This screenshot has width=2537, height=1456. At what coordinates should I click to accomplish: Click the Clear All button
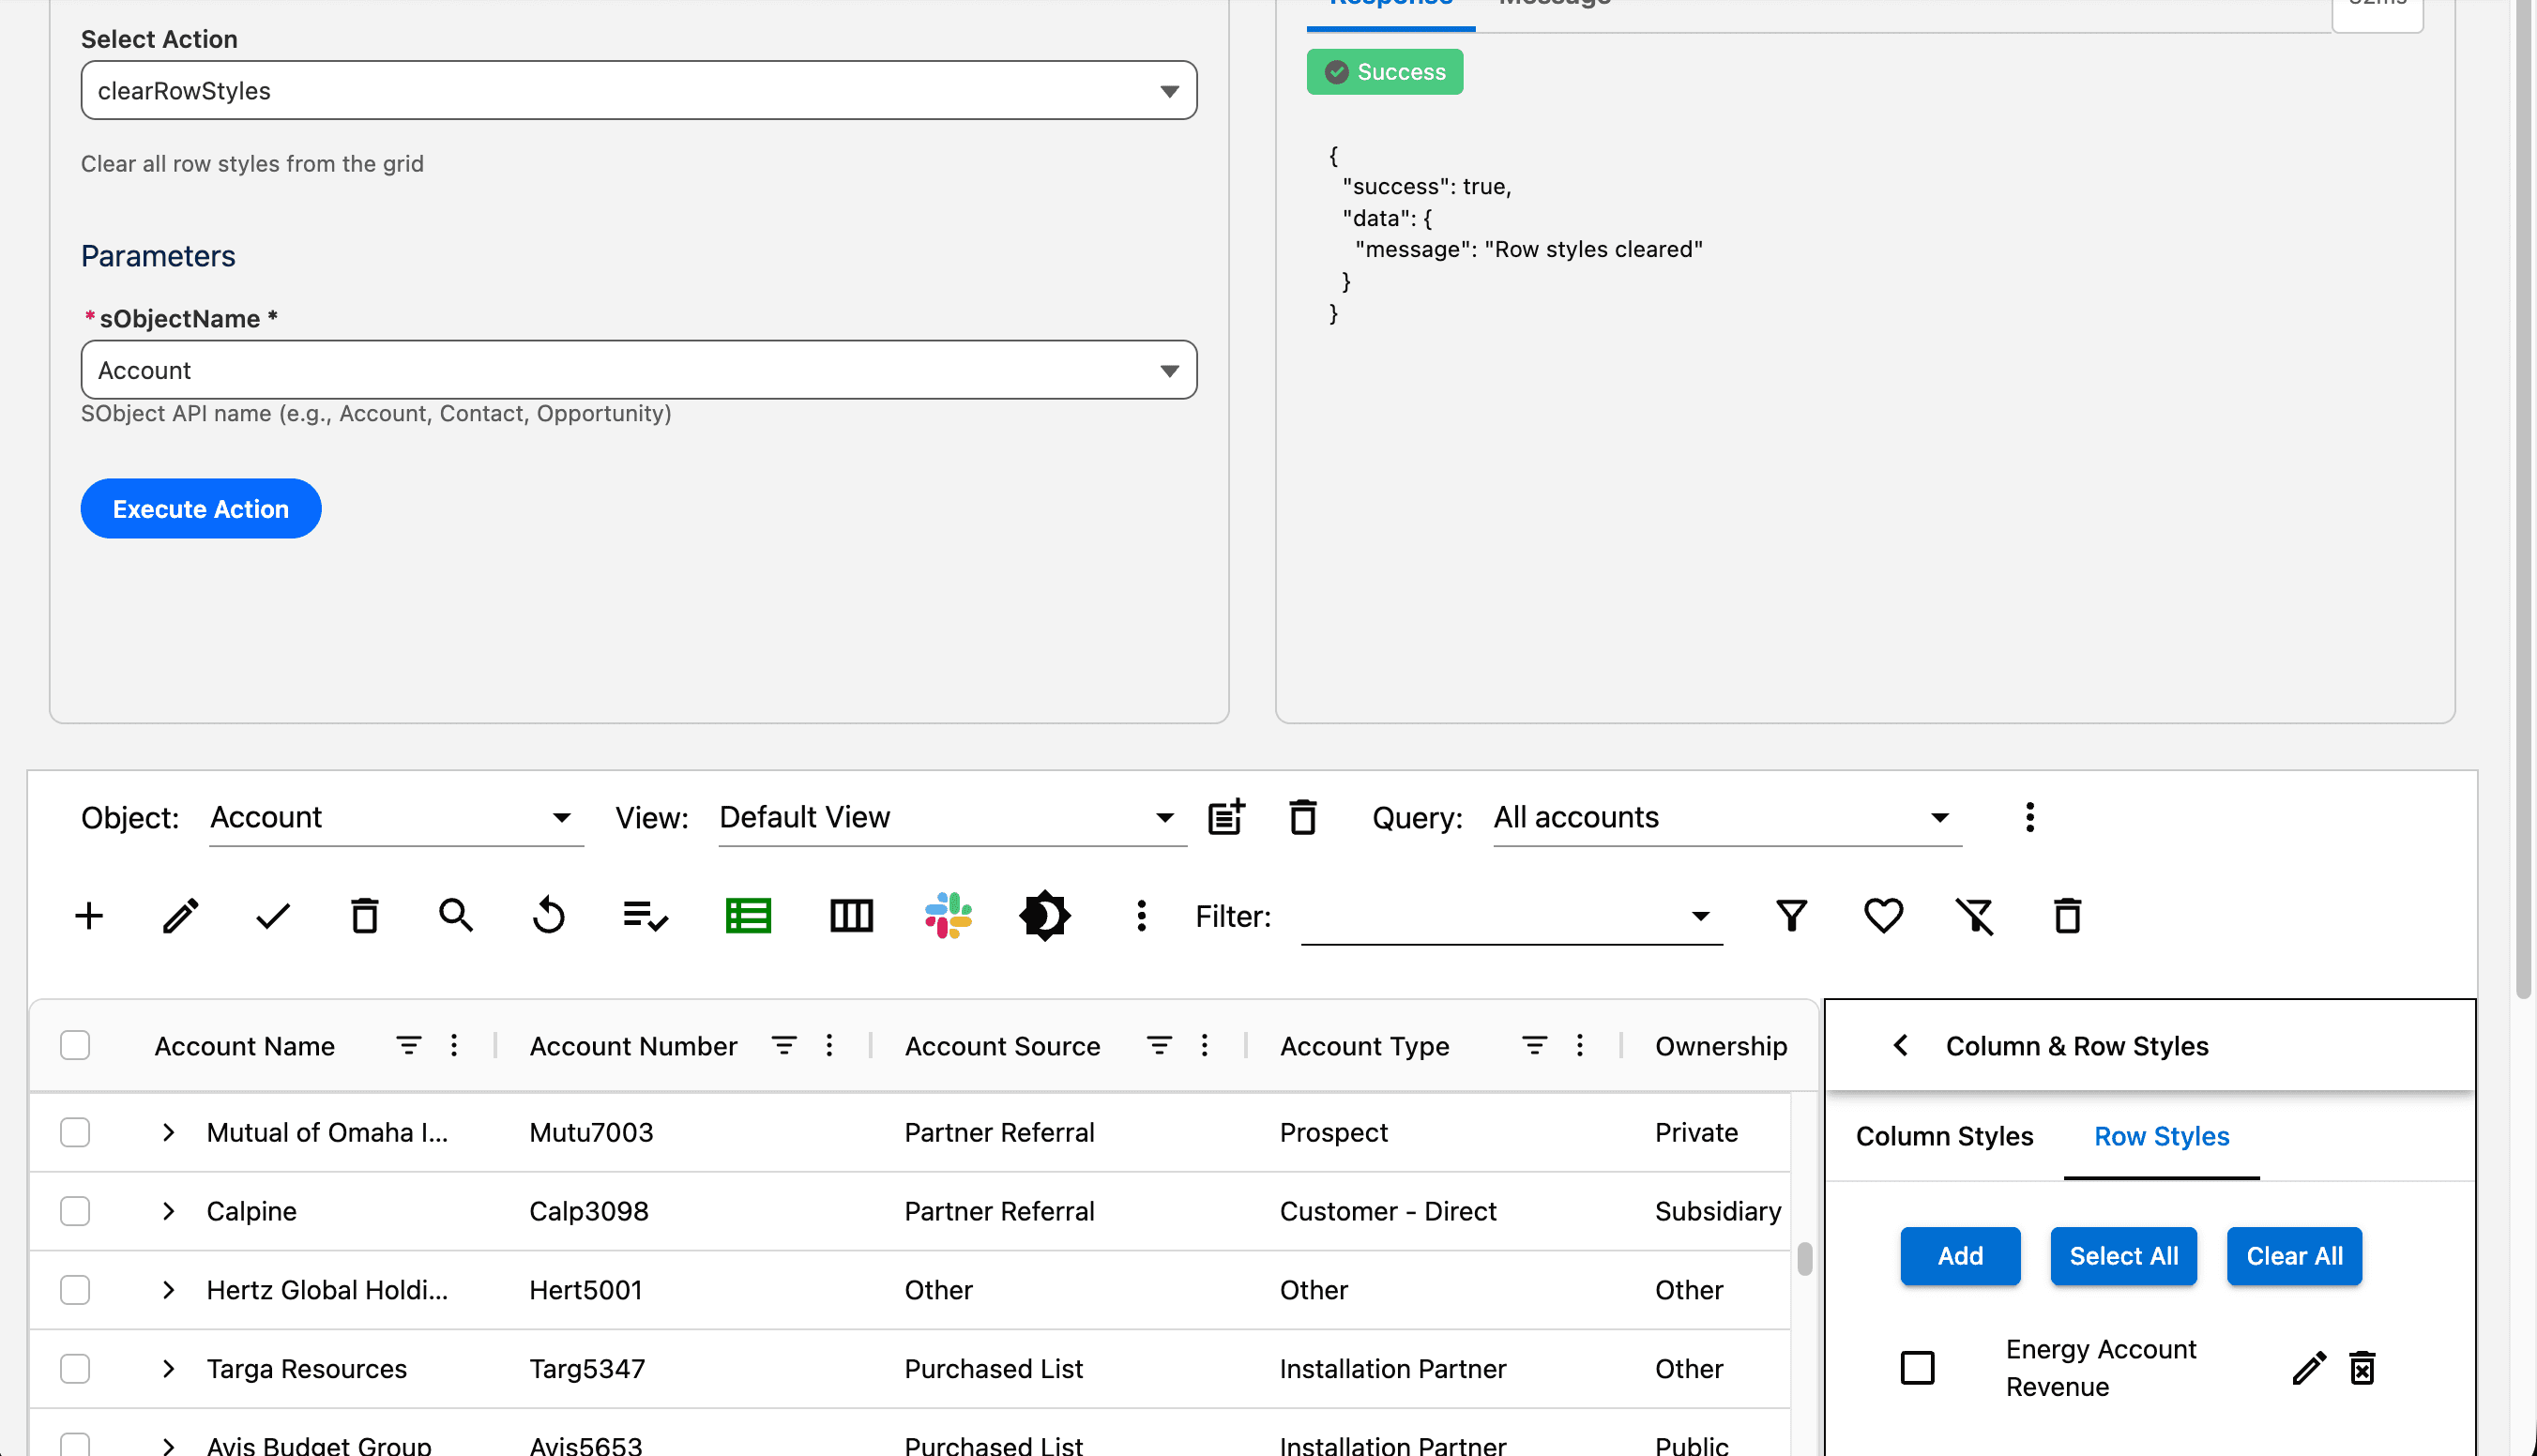pos(2293,1256)
